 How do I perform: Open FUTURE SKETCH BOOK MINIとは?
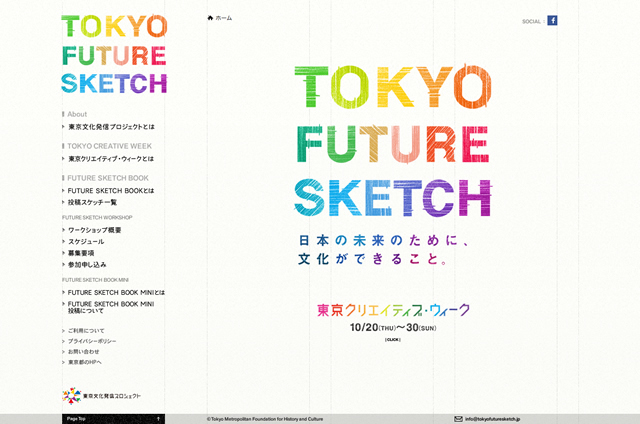tap(115, 292)
